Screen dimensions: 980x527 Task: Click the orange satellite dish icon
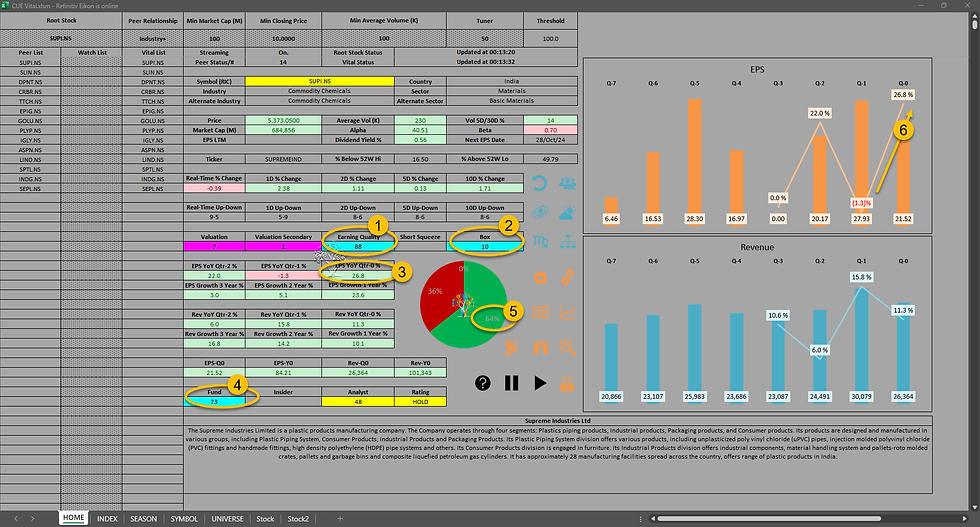[x=512, y=347]
